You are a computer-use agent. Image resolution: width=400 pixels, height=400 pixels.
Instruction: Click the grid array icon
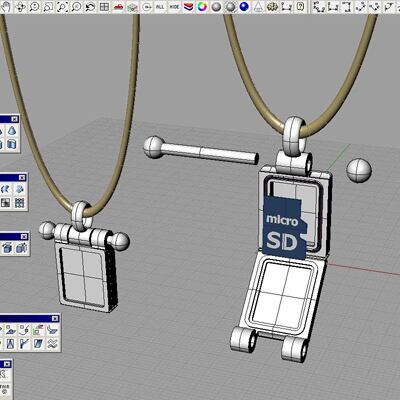[x=20, y=202]
